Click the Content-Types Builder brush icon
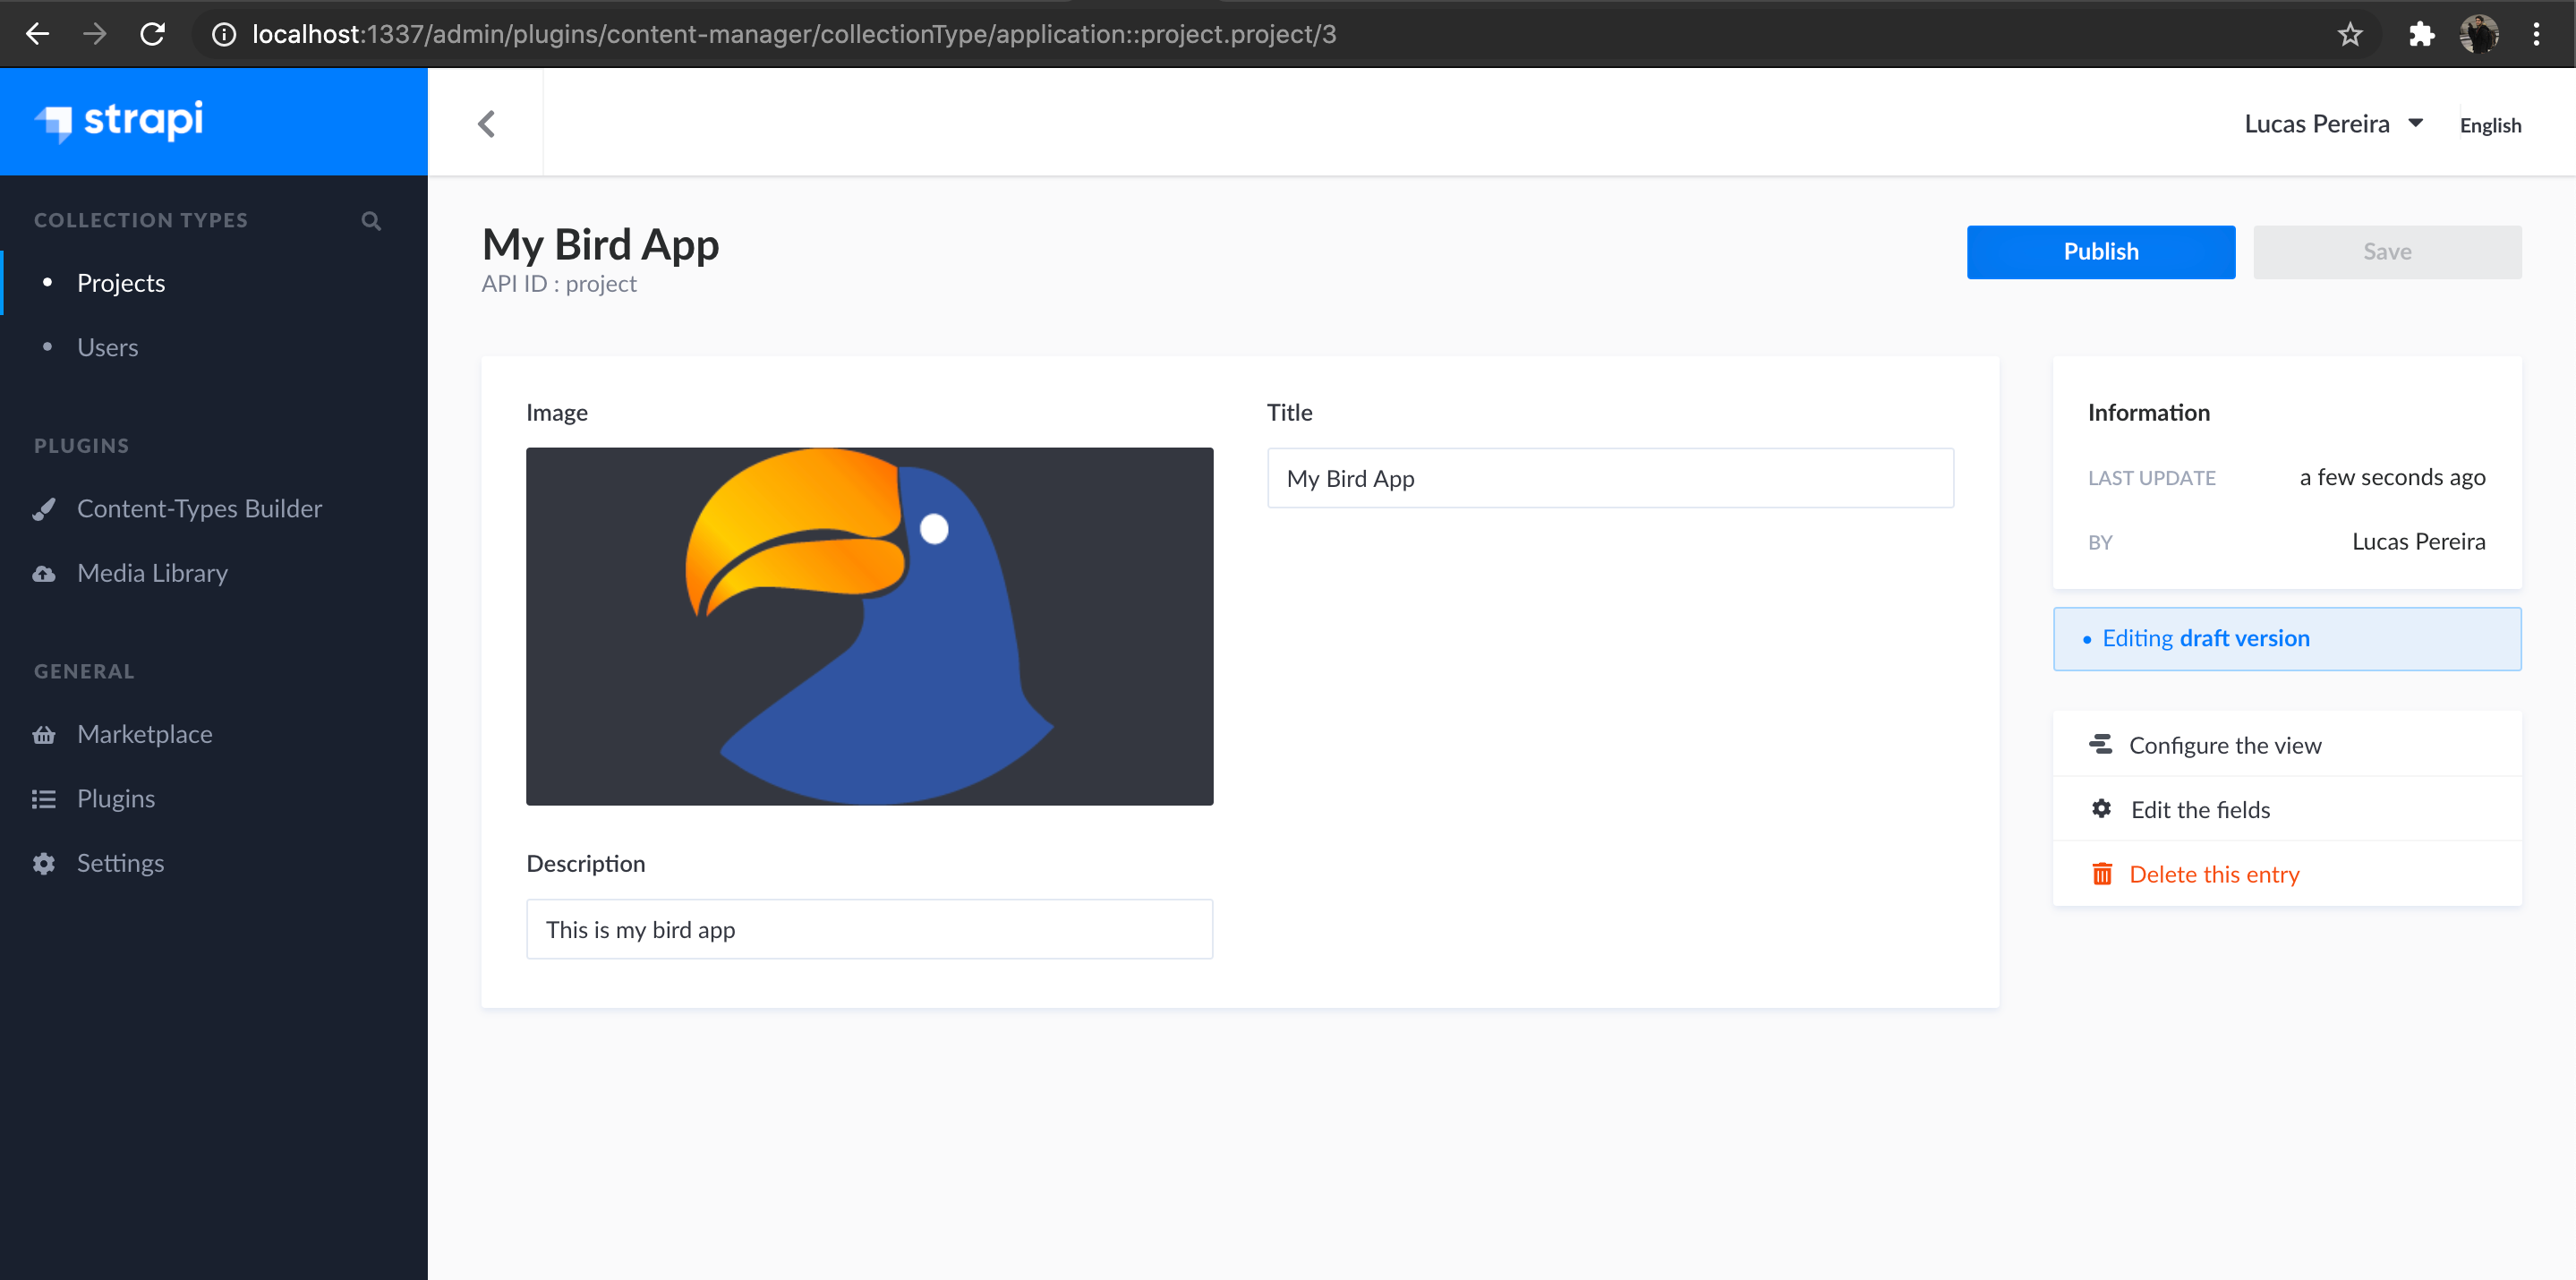2576x1280 pixels. (x=44, y=509)
